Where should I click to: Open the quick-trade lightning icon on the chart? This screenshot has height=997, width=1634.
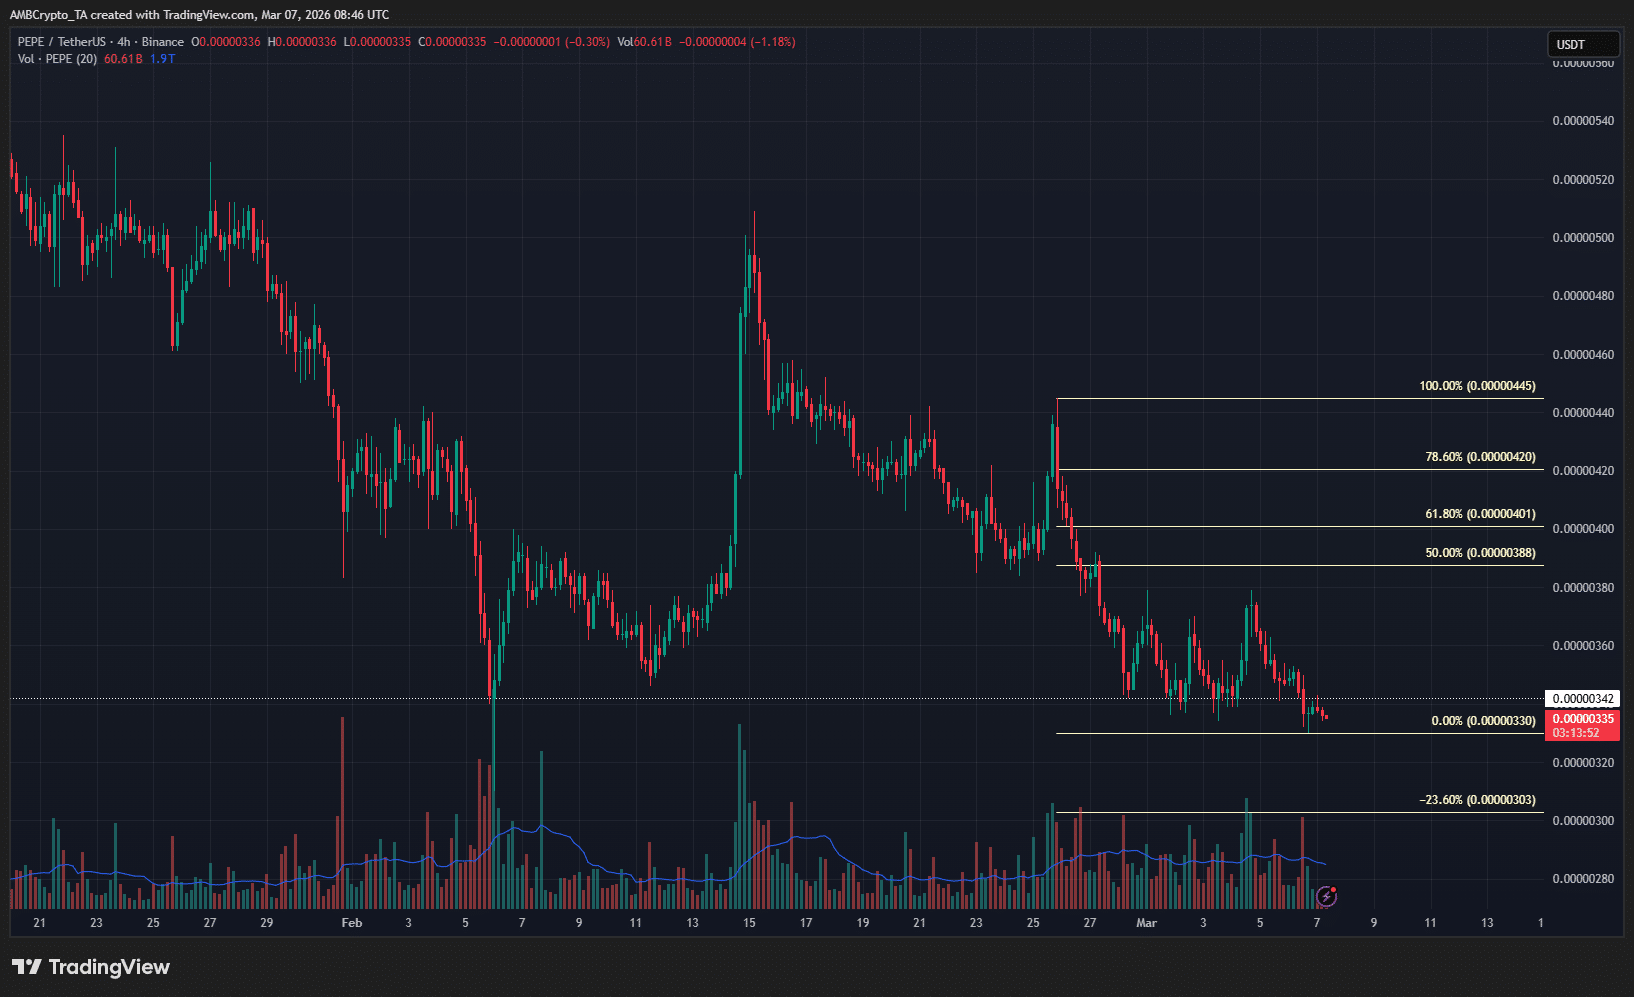[x=1327, y=896]
